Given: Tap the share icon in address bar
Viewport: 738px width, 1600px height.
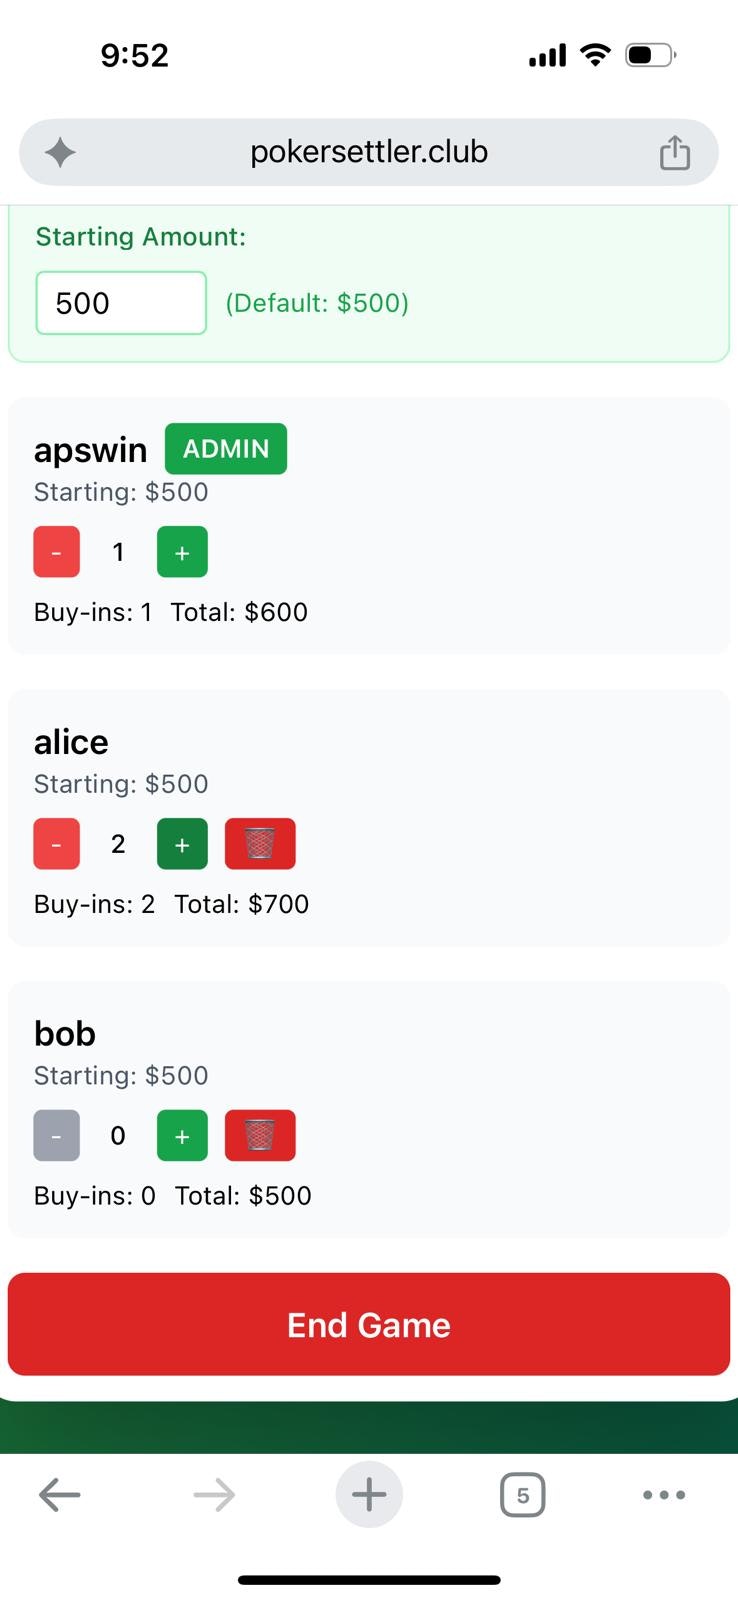Looking at the screenshot, I should 675,152.
